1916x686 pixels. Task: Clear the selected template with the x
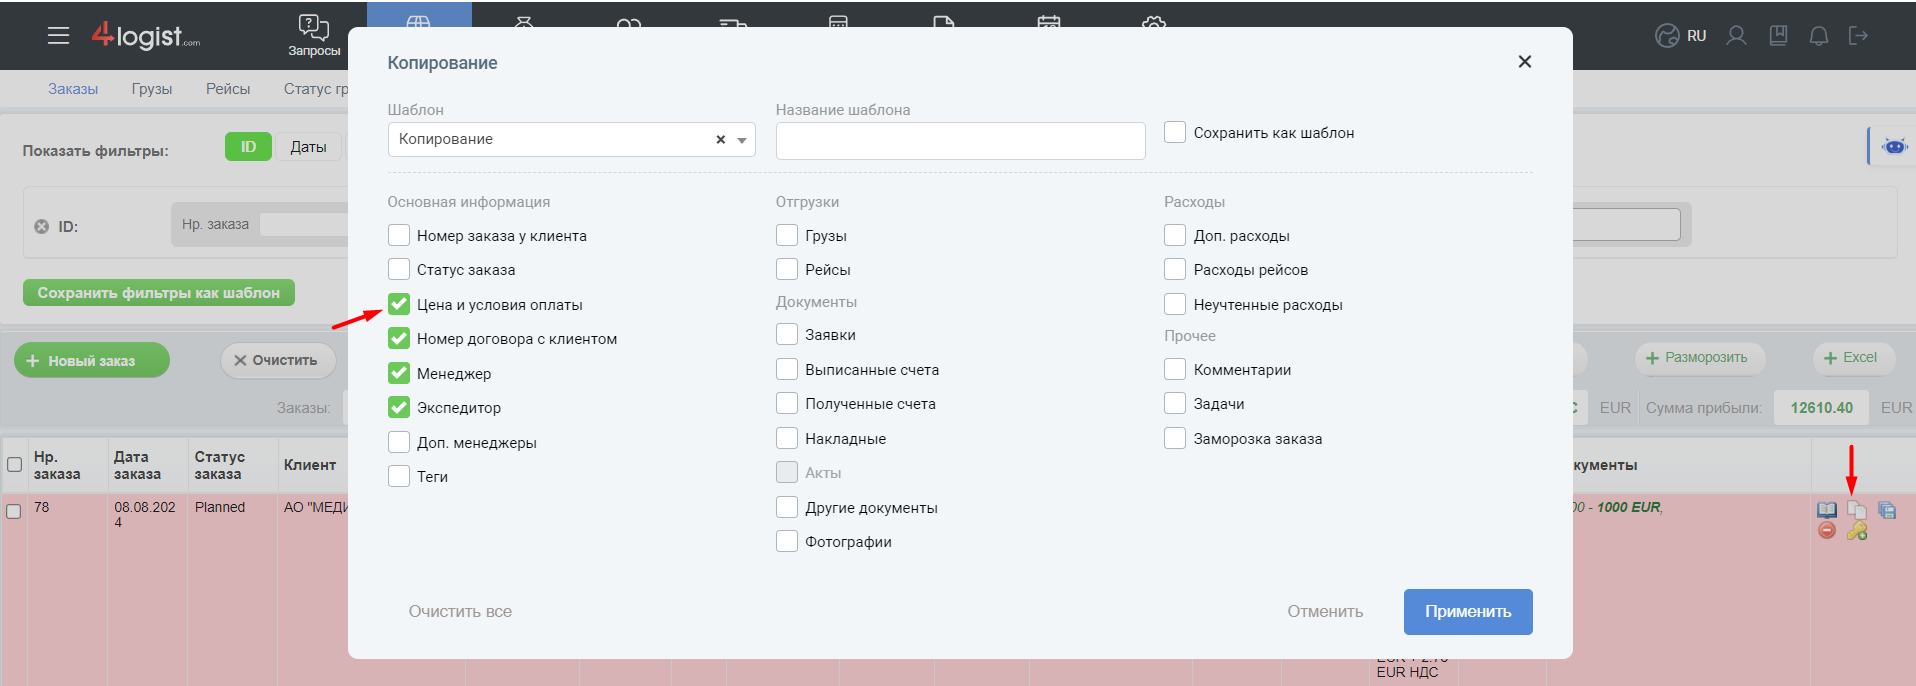point(720,140)
